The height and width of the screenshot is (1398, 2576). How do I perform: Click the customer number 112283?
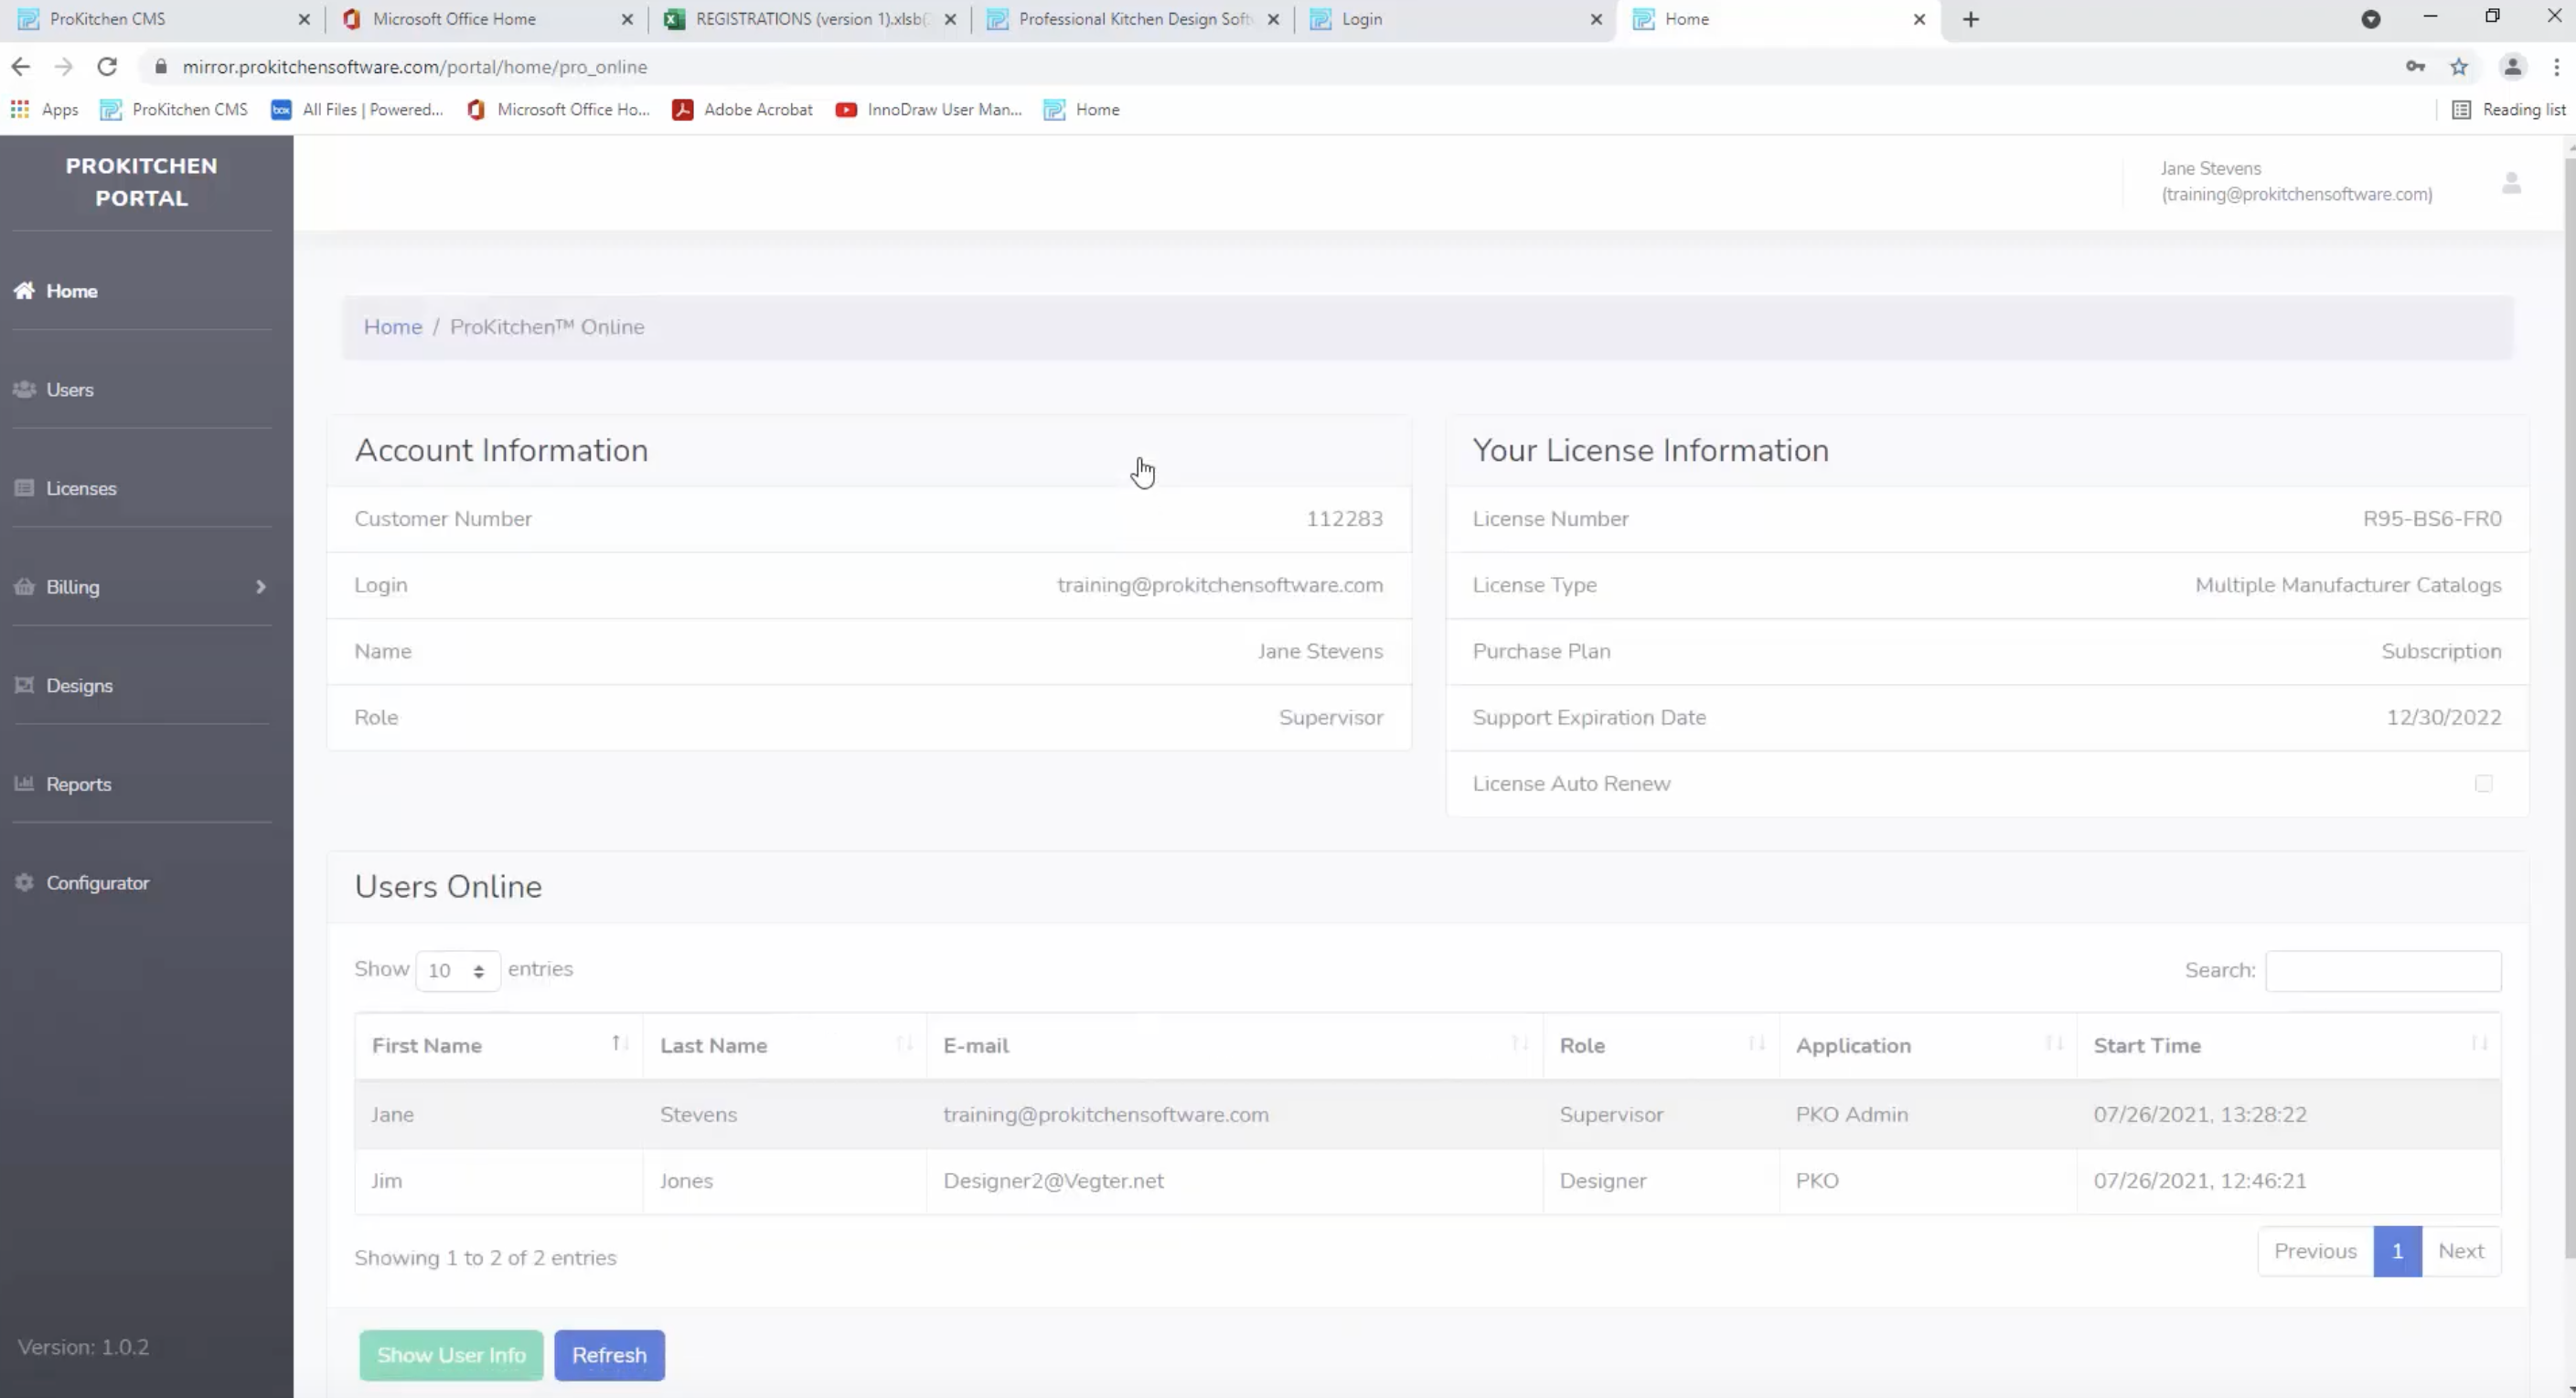click(1344, 519)
